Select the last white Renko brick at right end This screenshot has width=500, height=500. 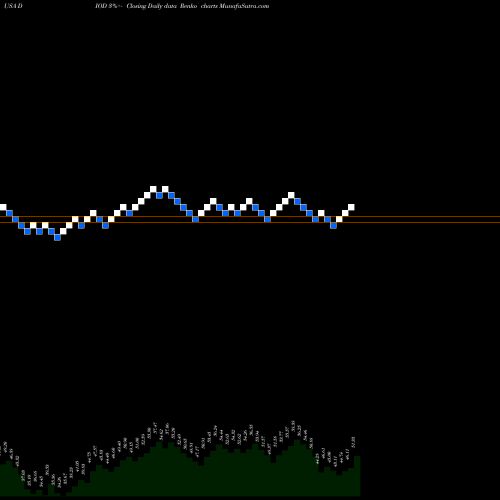pos(351,207)
